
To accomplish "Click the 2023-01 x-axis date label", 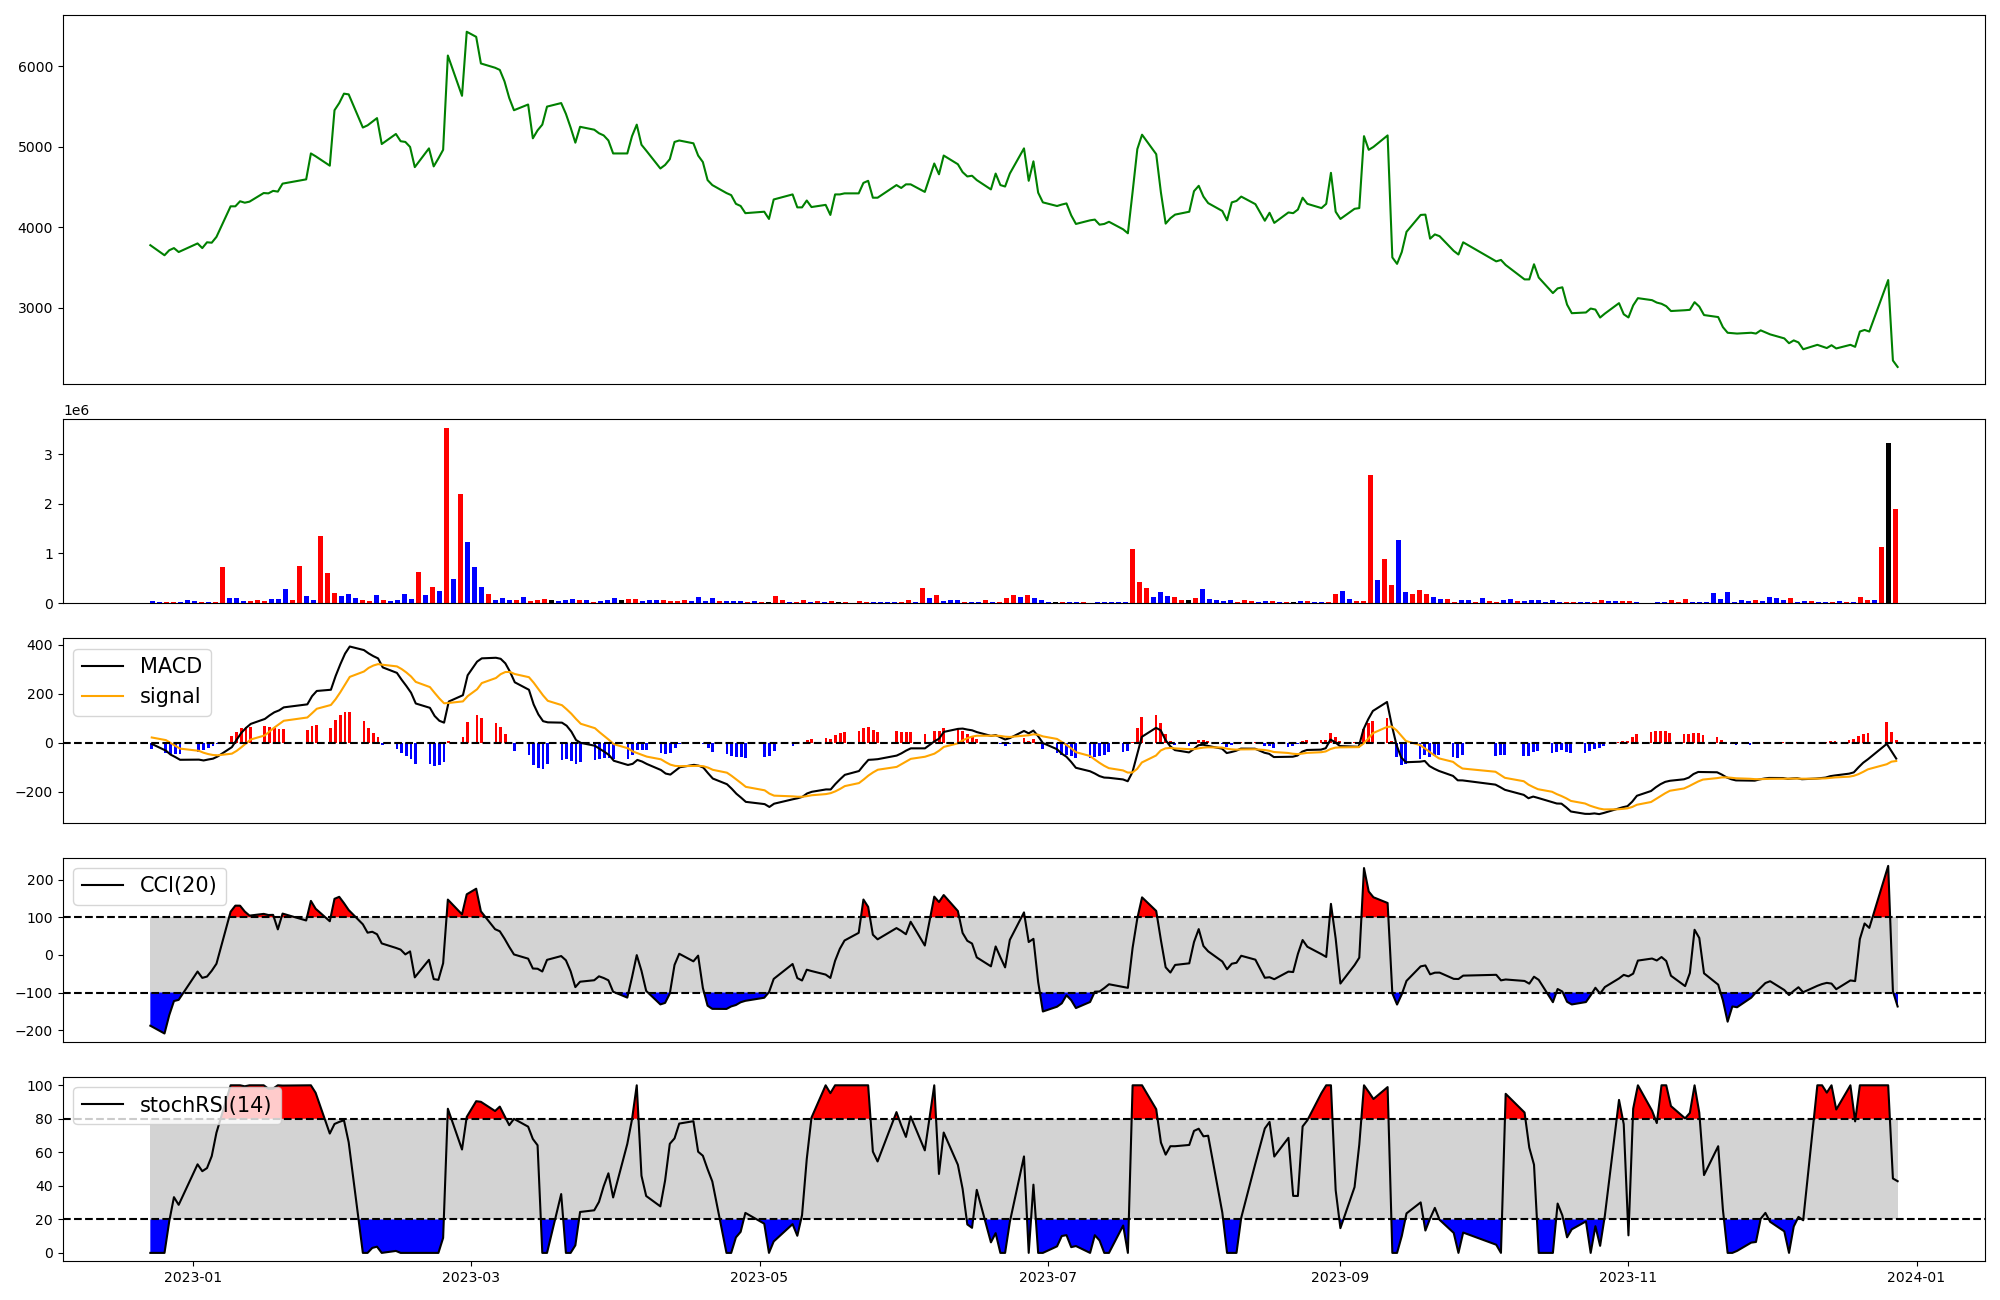I will tap(192, 1277).
